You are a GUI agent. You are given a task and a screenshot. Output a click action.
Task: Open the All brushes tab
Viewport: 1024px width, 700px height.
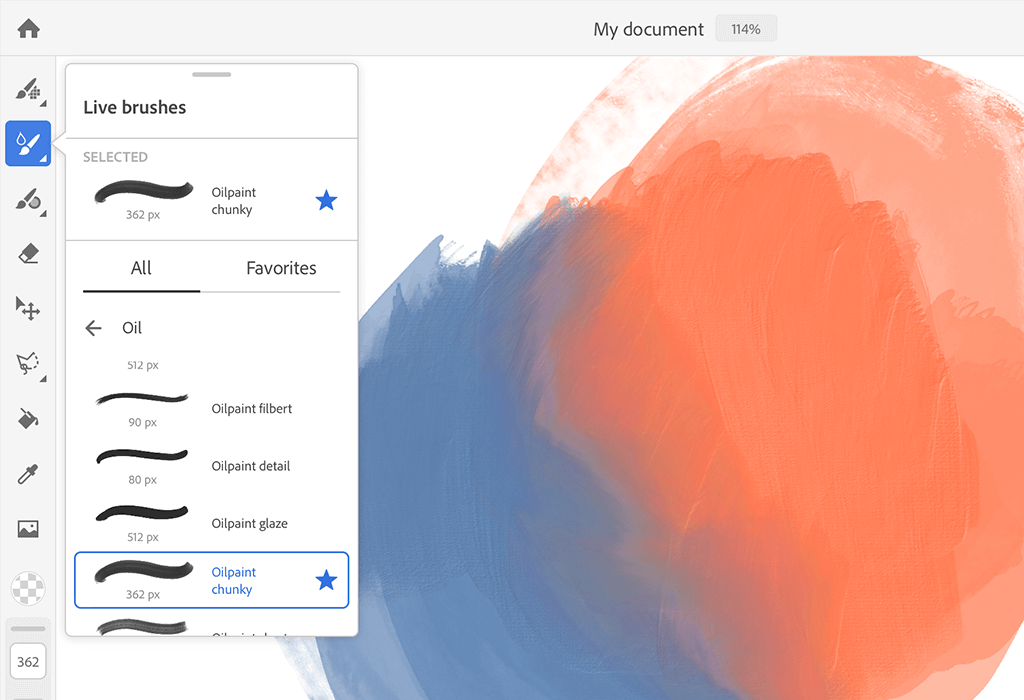coord(140,268)
